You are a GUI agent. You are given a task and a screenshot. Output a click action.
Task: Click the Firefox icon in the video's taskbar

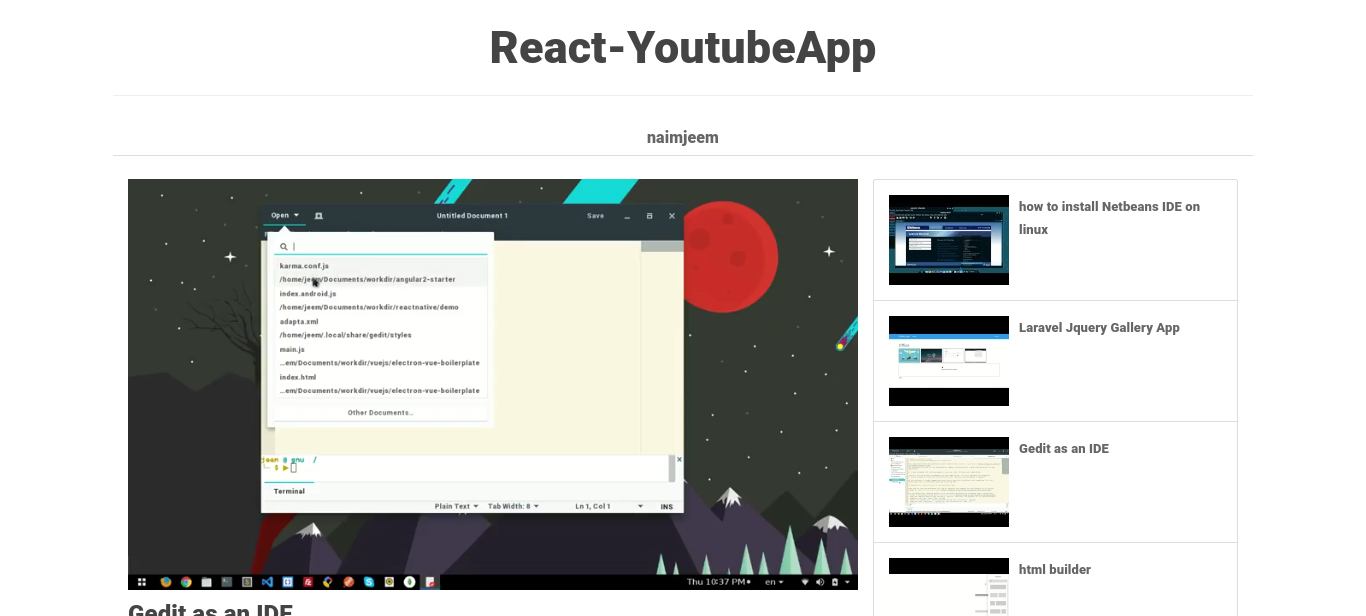tap(166, 582)
